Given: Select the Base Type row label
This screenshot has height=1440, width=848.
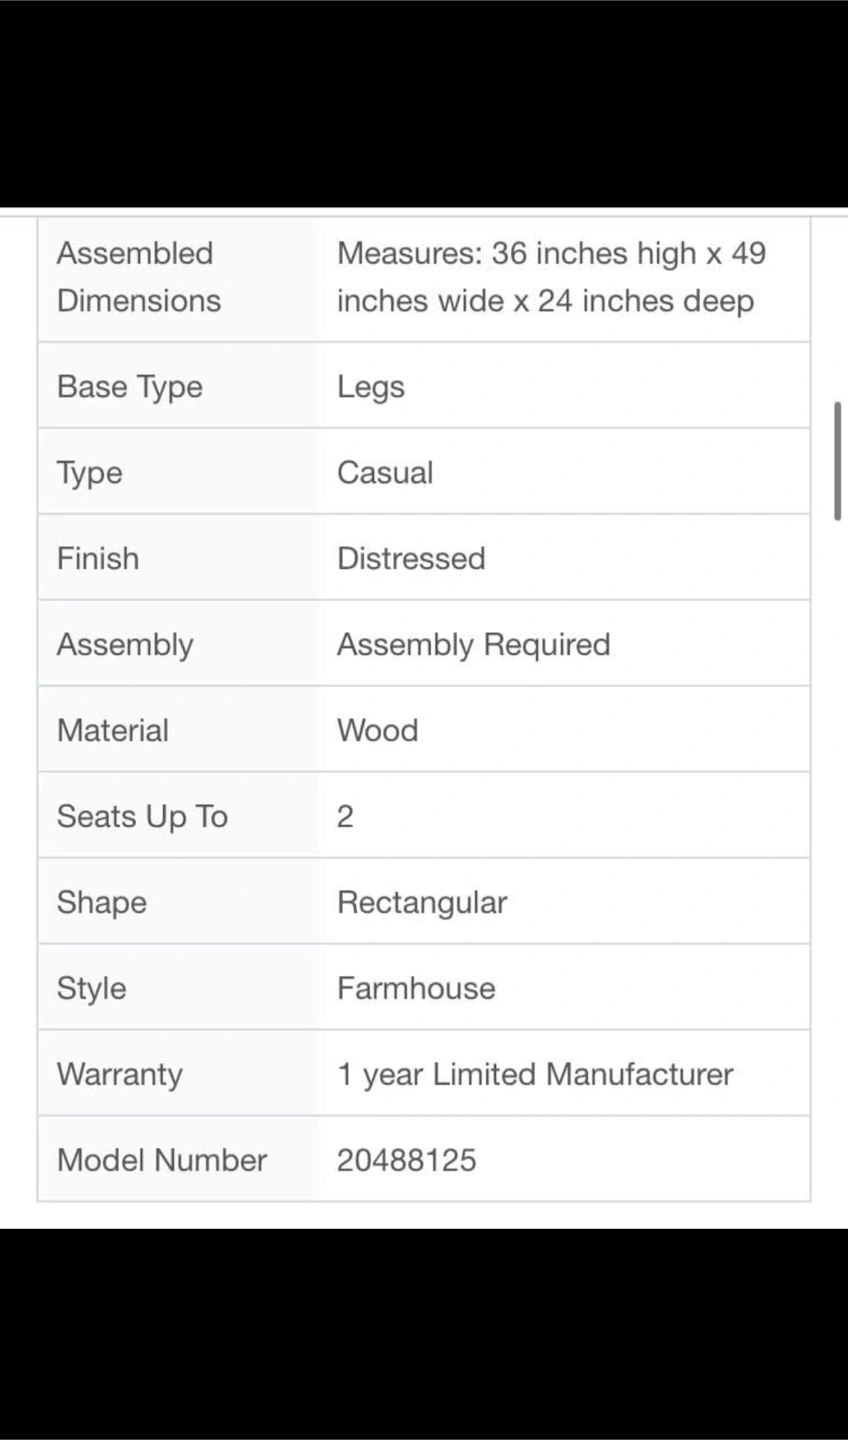Looking at the screenshot, I should pos(130,387).
